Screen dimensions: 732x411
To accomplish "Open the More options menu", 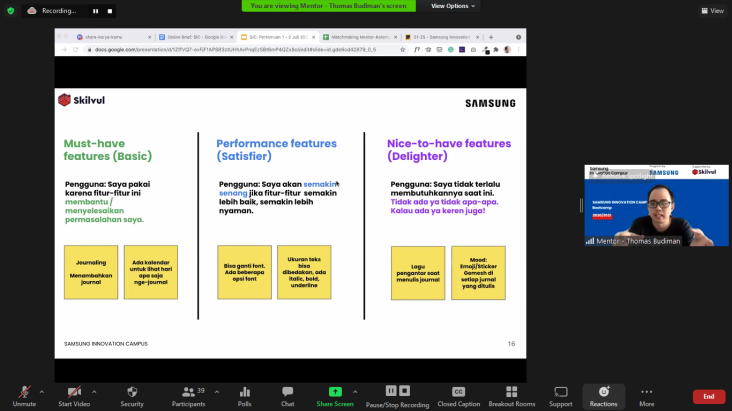I will pos(647,396).
